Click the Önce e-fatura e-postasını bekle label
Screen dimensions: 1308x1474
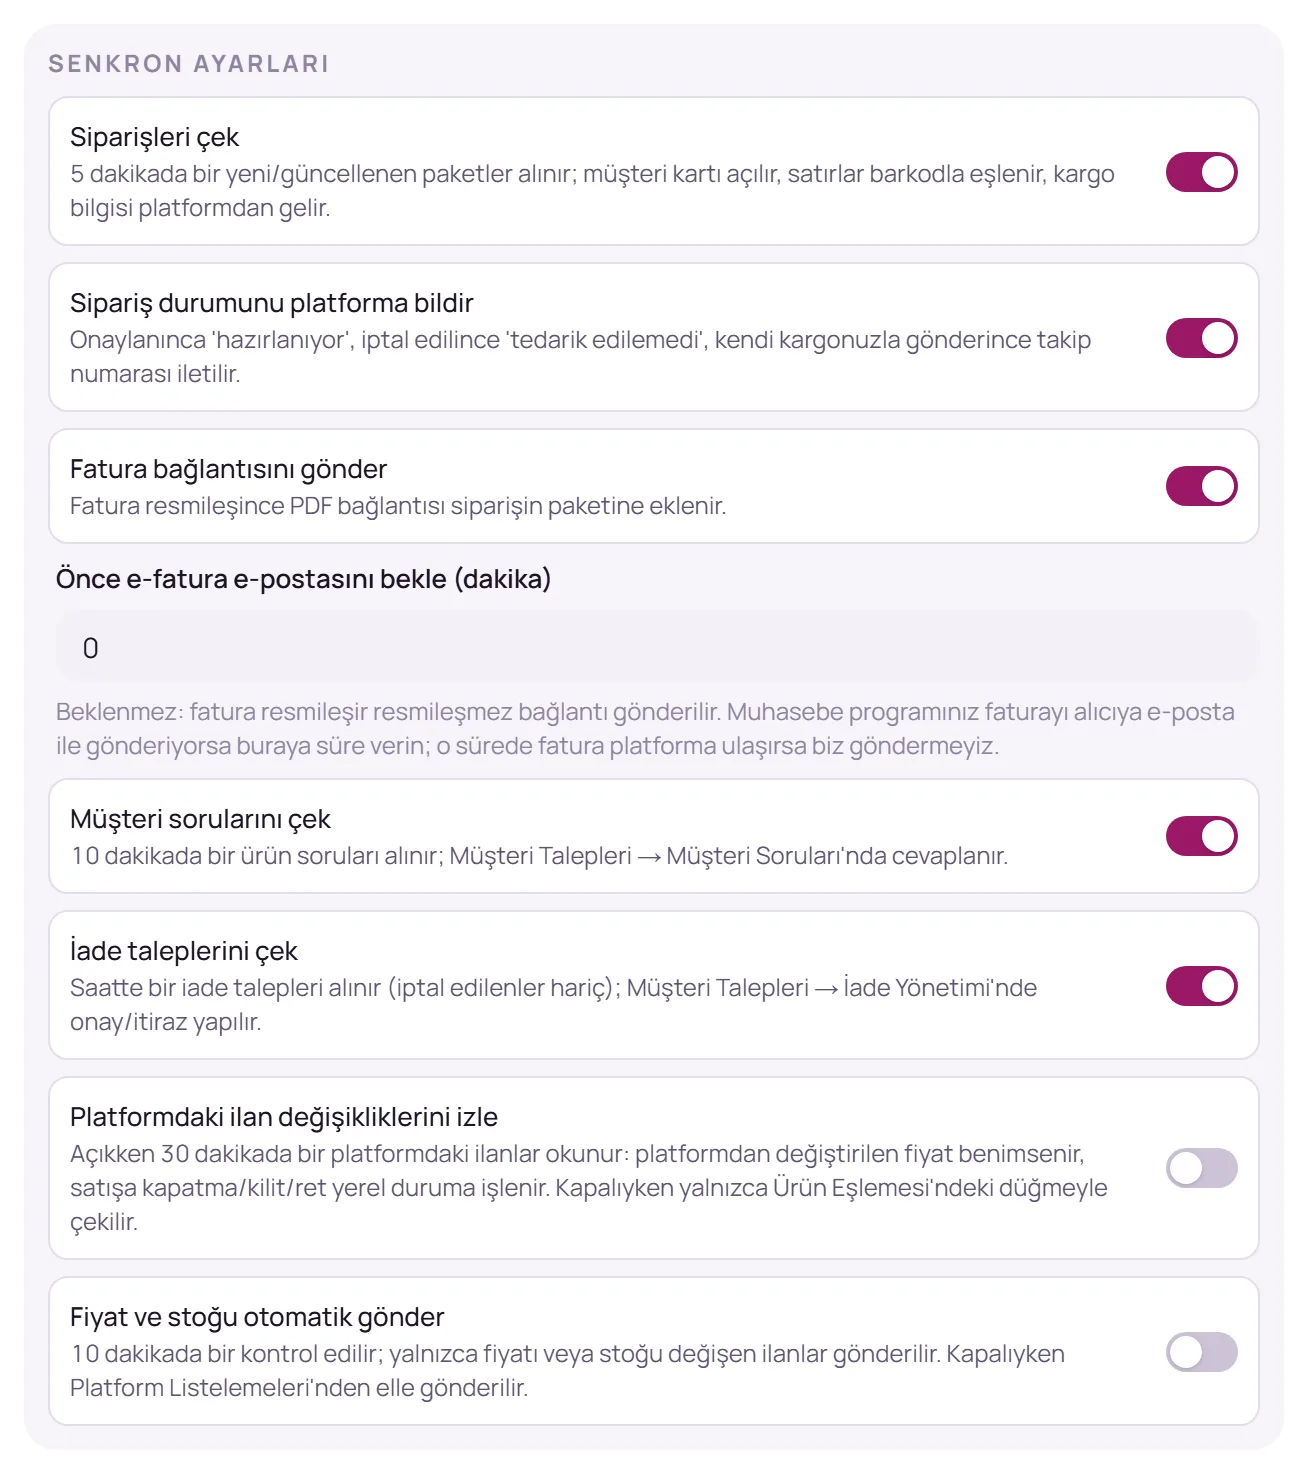(x=304, y=579)
